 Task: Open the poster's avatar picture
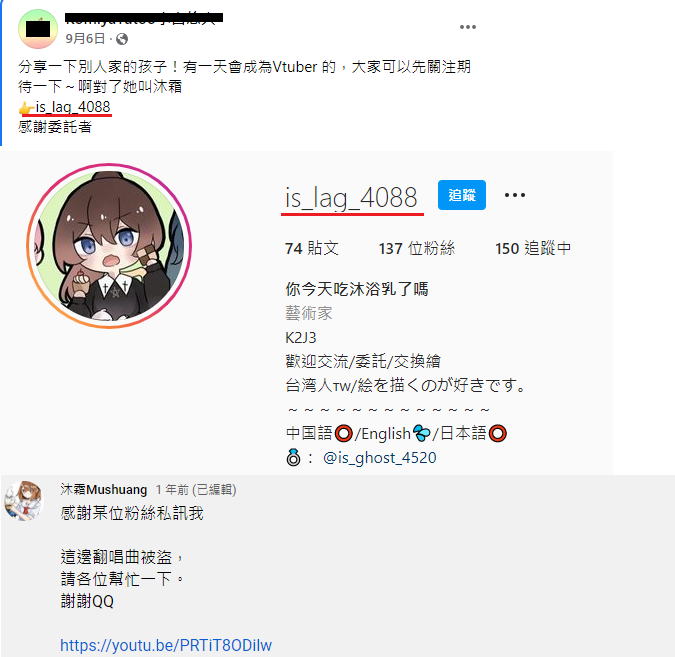(38, 29)
